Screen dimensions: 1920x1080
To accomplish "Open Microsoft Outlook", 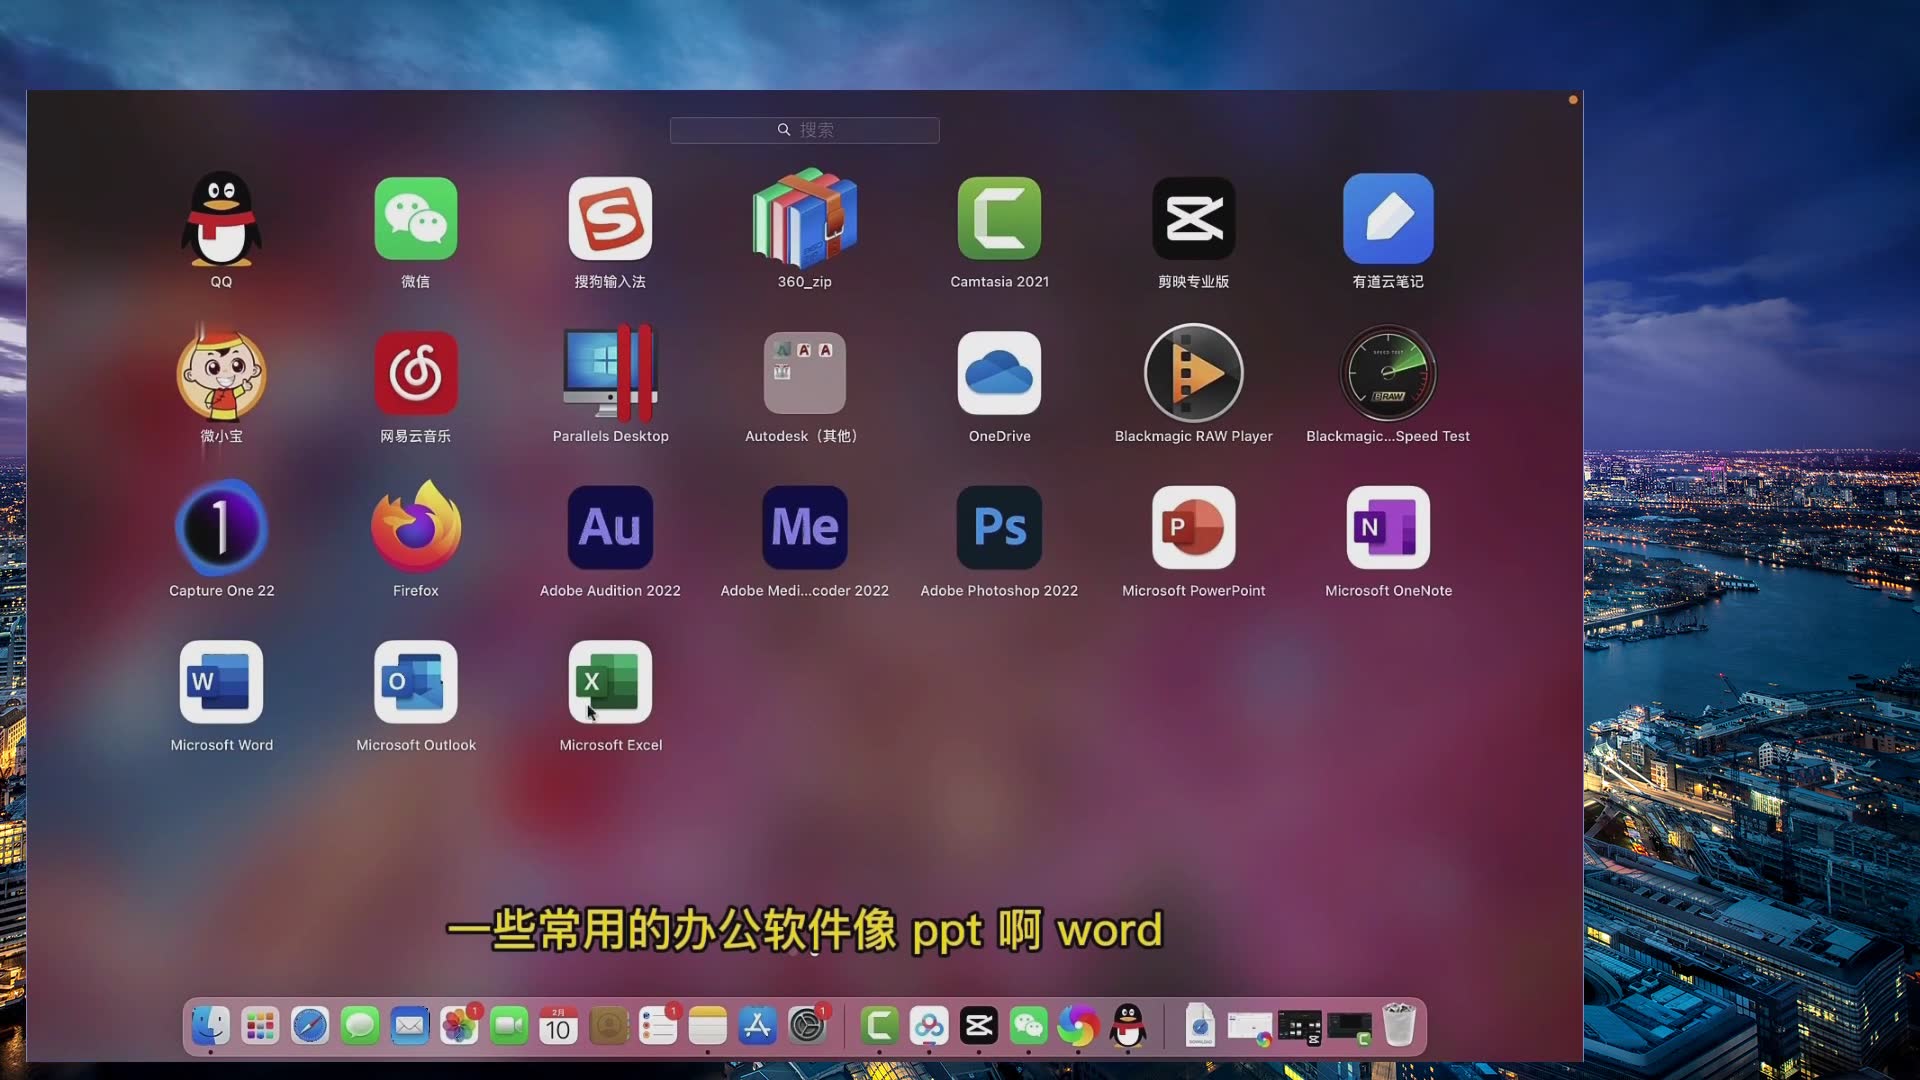I will tap(415, 682).
